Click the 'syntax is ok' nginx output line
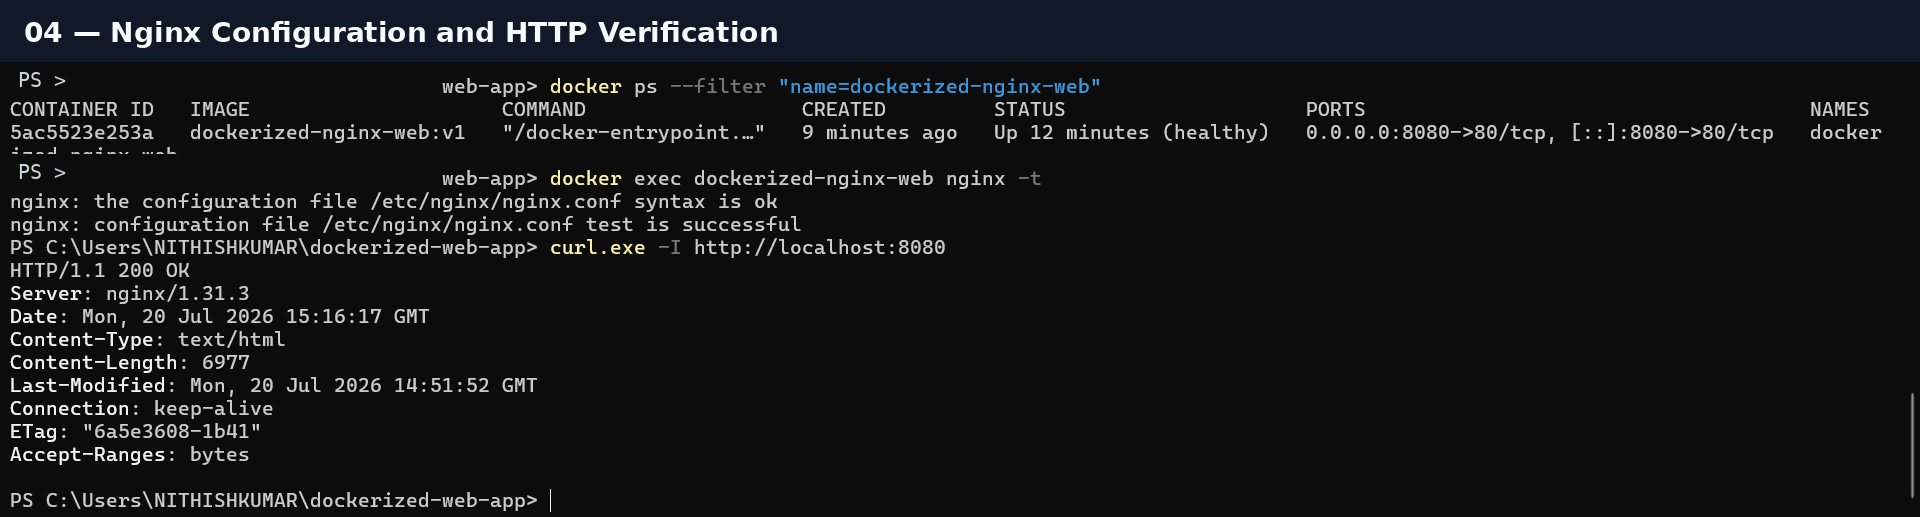Image resolution: width=1920 pixels, height=517 pixels. pyautogui.click(x=394, y=201)
